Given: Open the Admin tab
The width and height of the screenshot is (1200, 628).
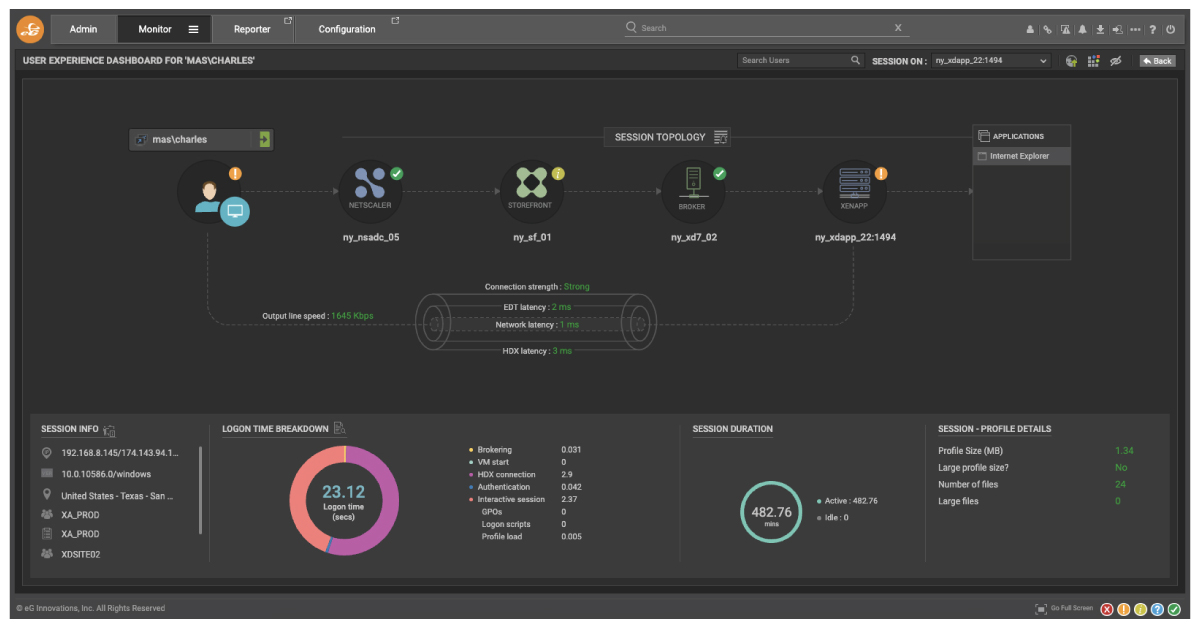Looking at the screenshot, I should [83, 29].
